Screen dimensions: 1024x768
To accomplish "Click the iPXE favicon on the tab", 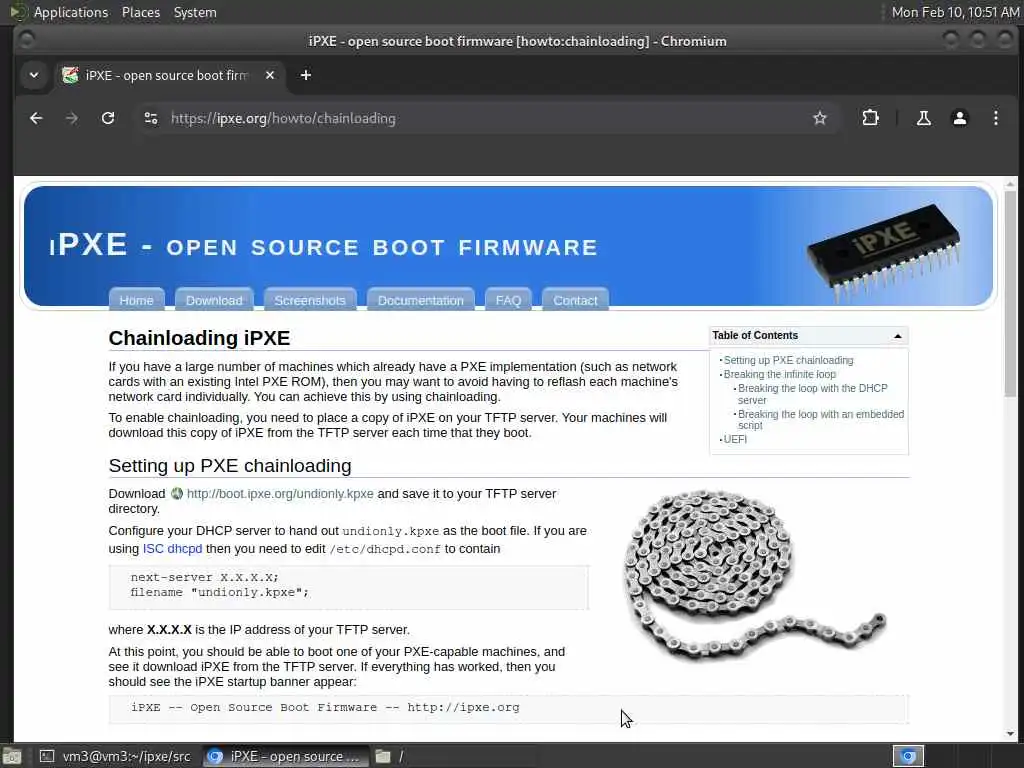I will pos(70,75).
